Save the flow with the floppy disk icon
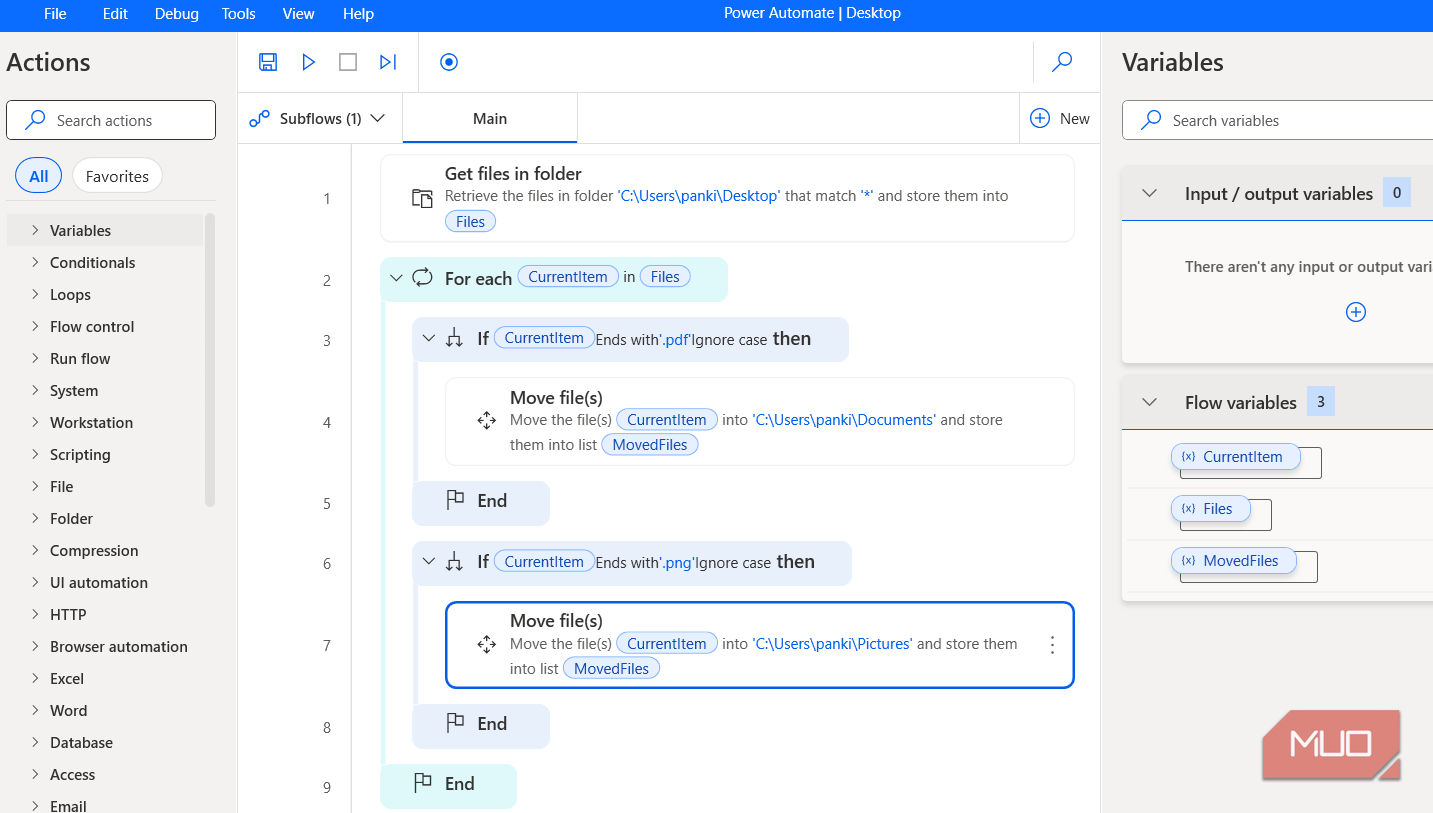 pyautogui.click(x=268, y=62)
